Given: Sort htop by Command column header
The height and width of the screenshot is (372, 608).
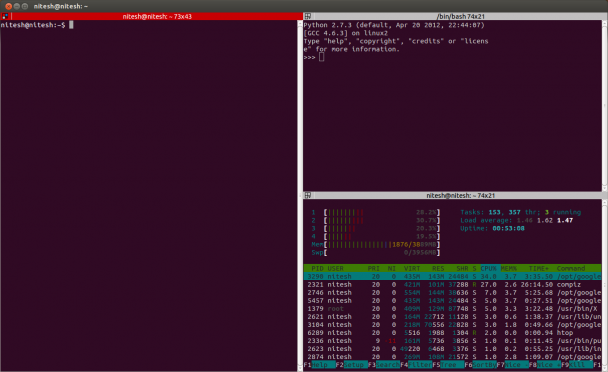Looking at the screenshot, I should tap(570, 268).
